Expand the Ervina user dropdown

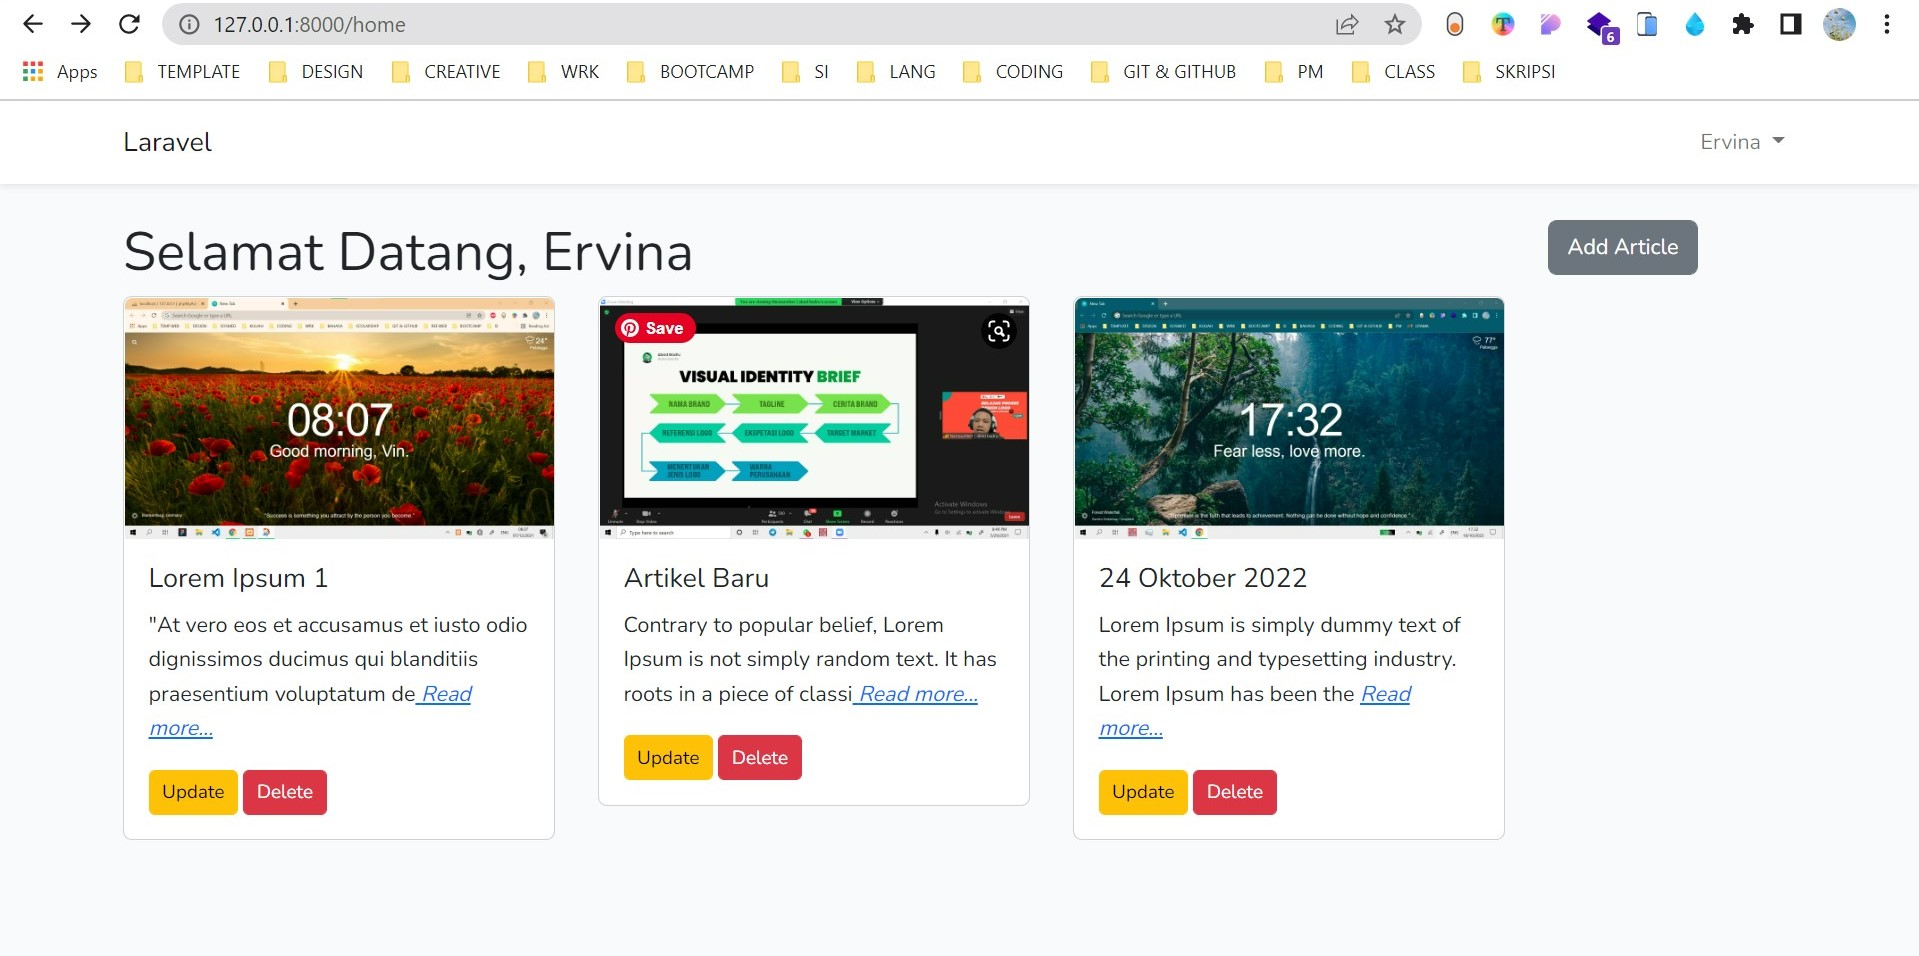(1741, 142)
